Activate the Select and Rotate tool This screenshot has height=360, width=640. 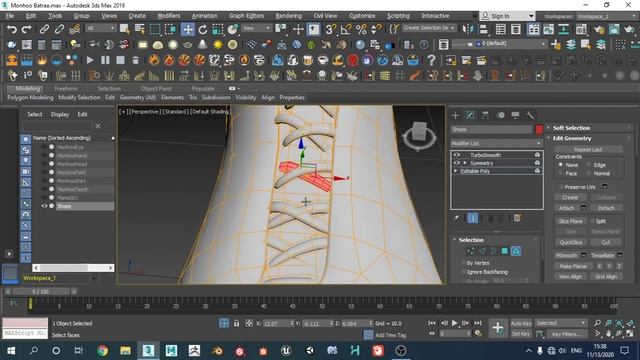click(x=202, y=29)
